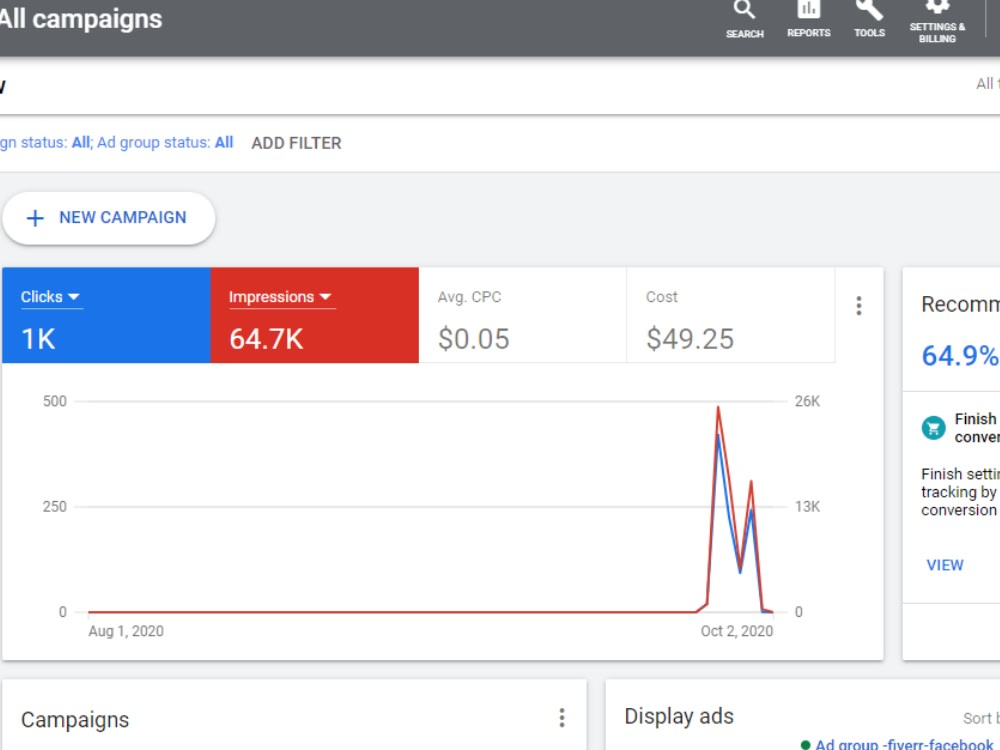
Task: Click Add Filter
Action: (296, 143)
